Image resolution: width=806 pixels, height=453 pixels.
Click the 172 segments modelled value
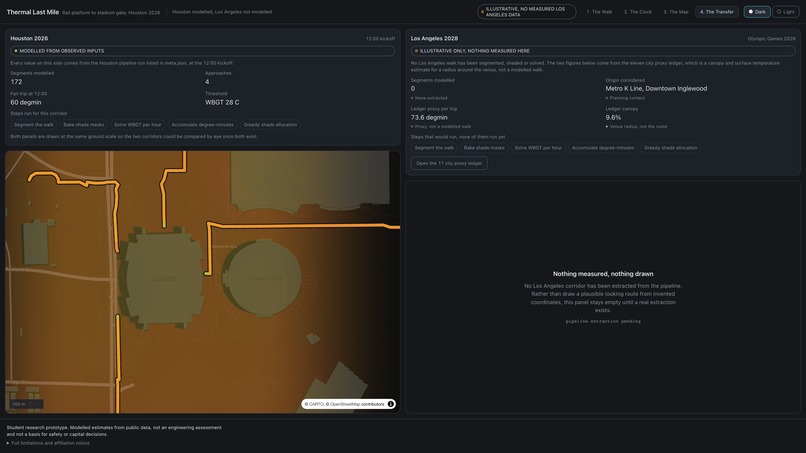16,82
